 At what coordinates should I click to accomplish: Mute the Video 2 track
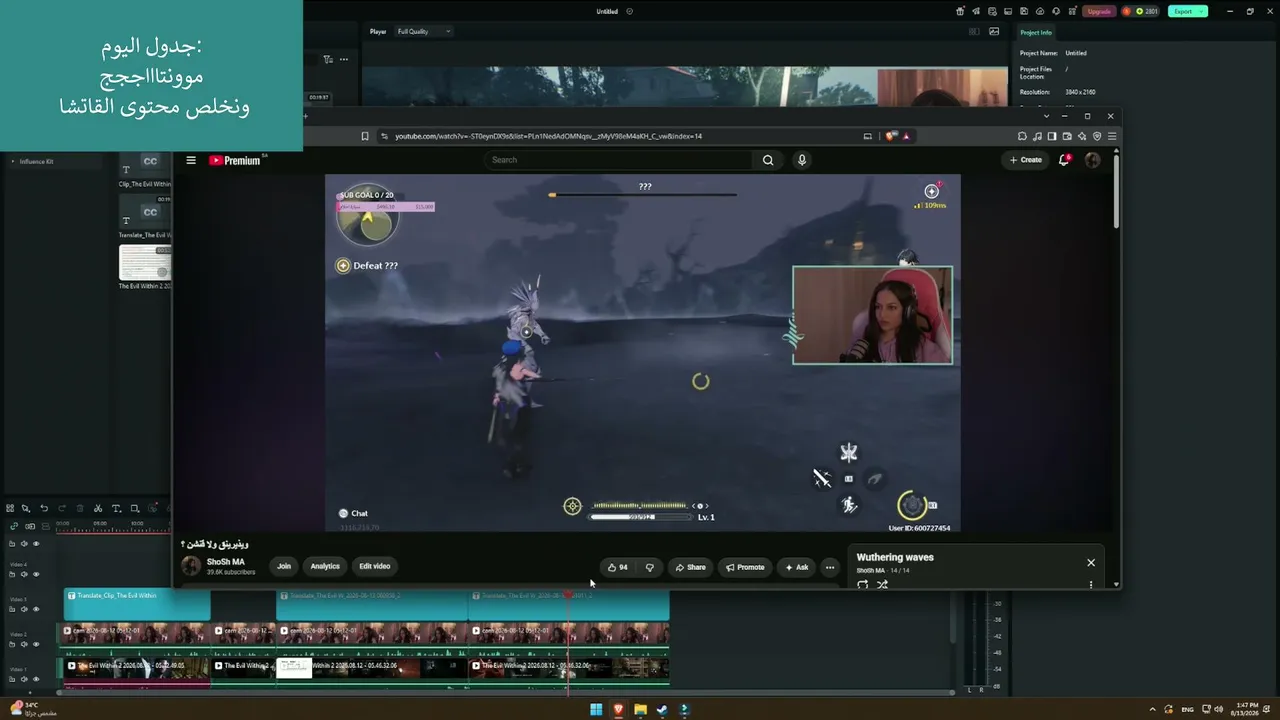(x=24, y=644)
